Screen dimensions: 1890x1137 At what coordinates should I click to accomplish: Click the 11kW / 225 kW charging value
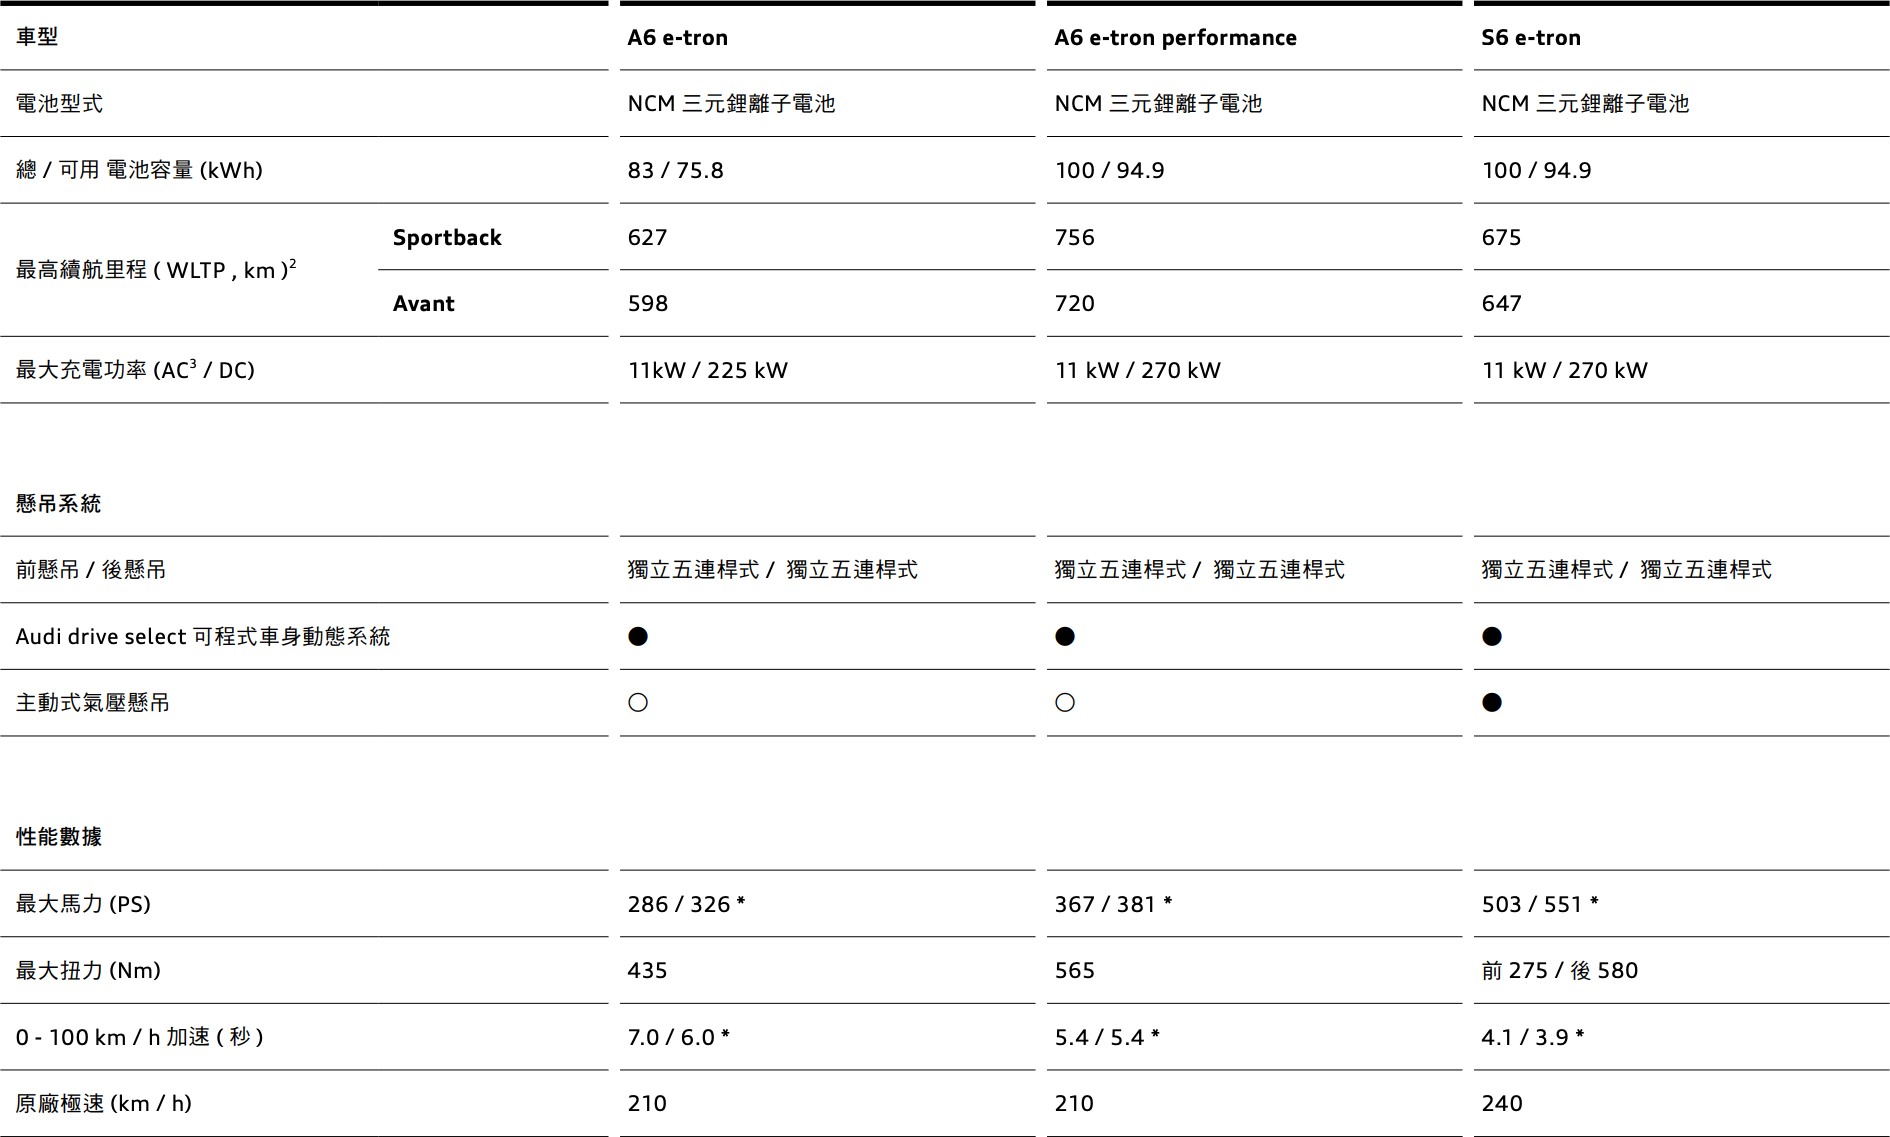(708, 371)
